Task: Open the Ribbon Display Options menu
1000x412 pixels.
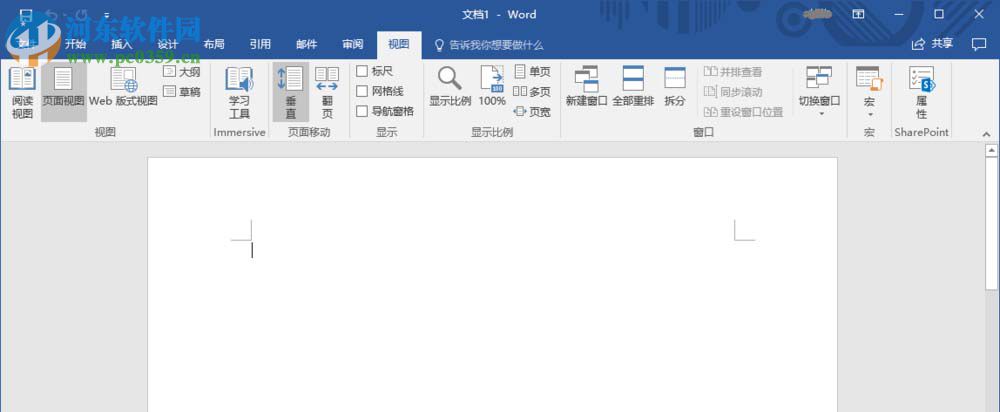Action: tap(858, 15)
